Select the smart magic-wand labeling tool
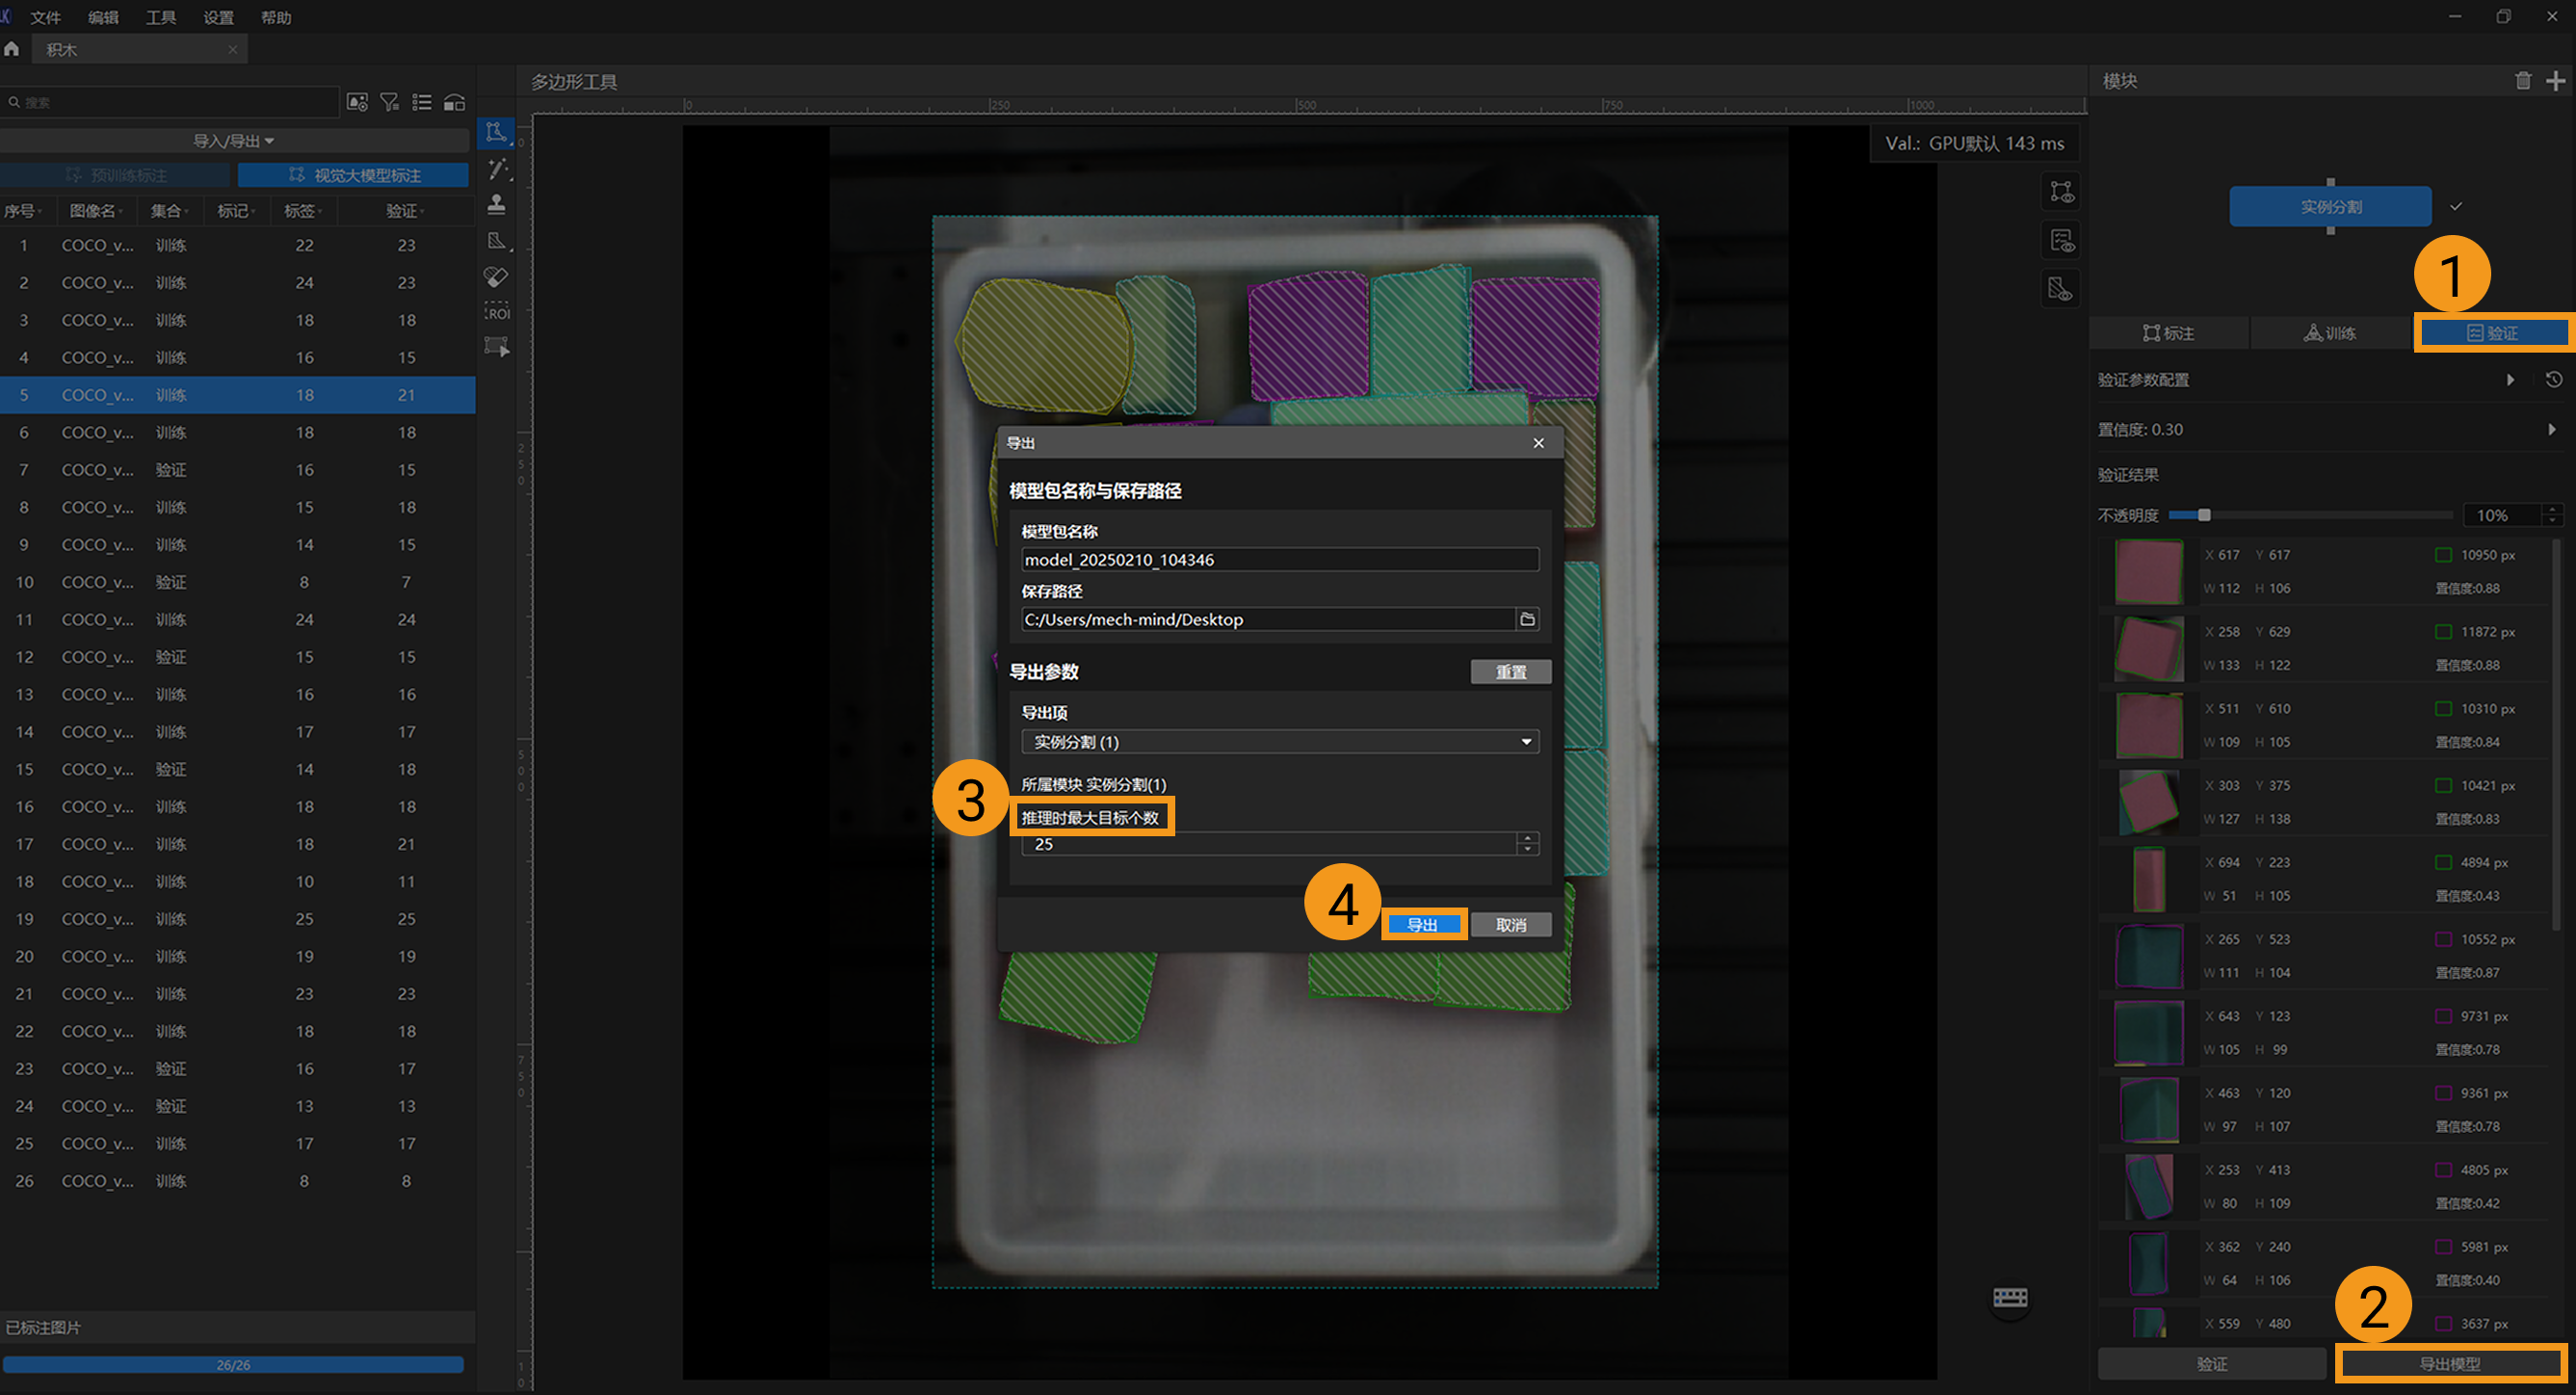The image size is (2576, 1395). (497, 169)
